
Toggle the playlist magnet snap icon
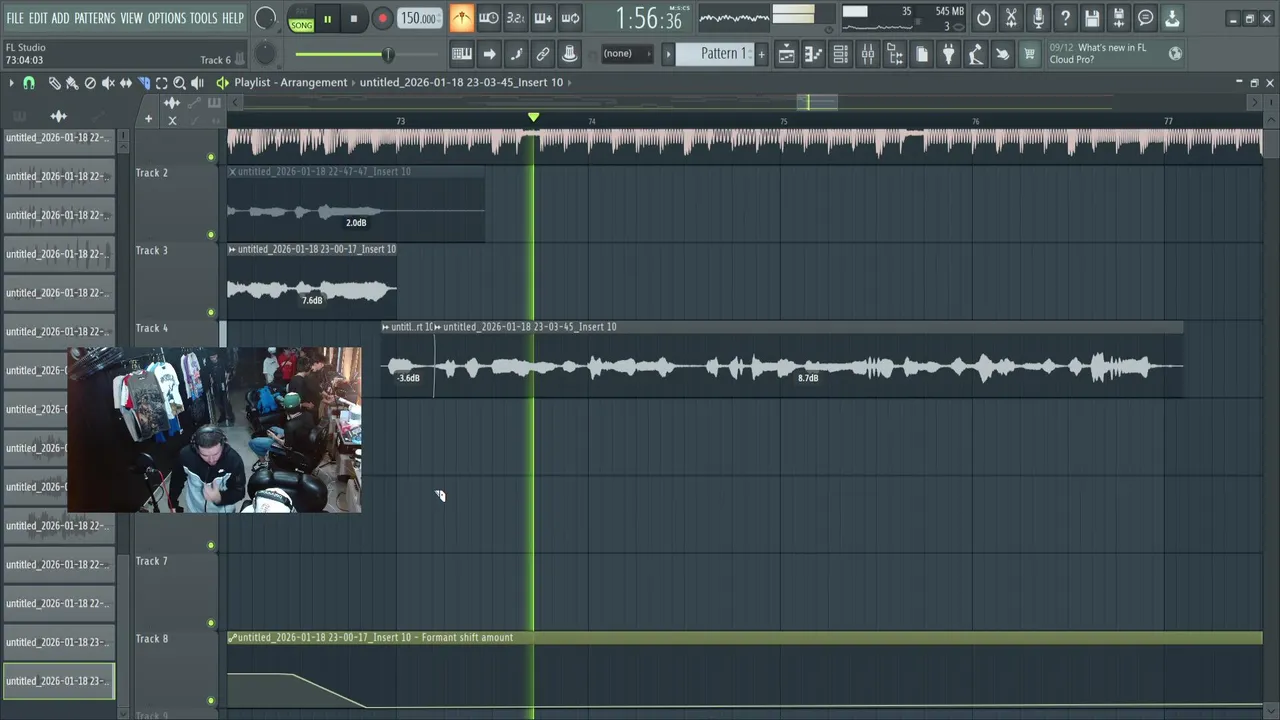pos(29,83)
